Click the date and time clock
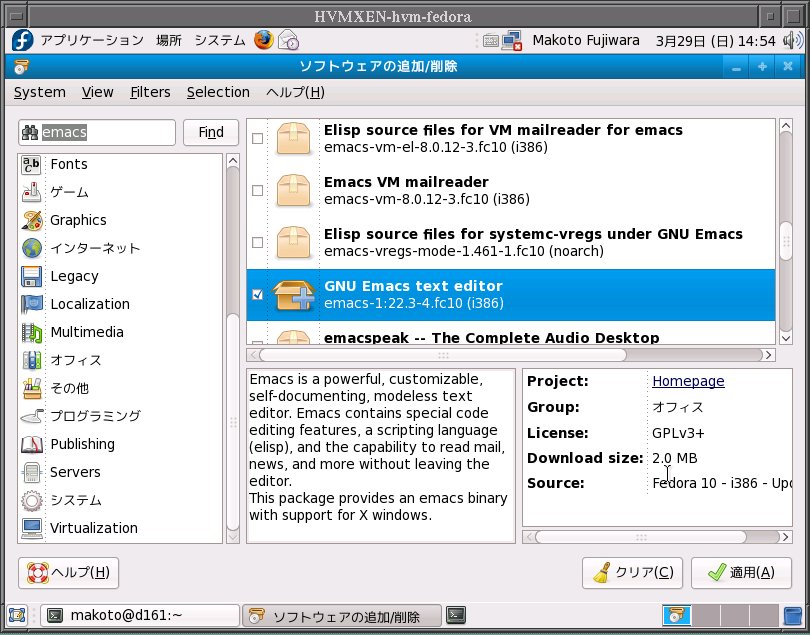This screenshot has height=635, width=810. click(715, 41)
